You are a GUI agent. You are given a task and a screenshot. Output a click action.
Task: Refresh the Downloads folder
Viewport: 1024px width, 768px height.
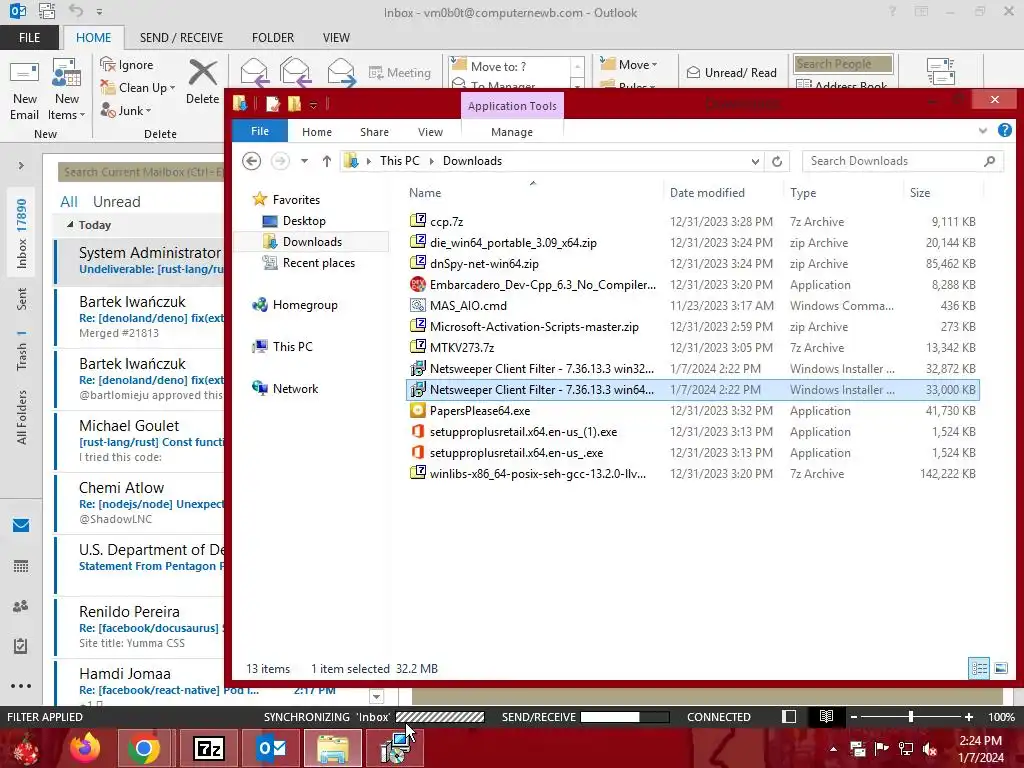(x=777, y=161)
